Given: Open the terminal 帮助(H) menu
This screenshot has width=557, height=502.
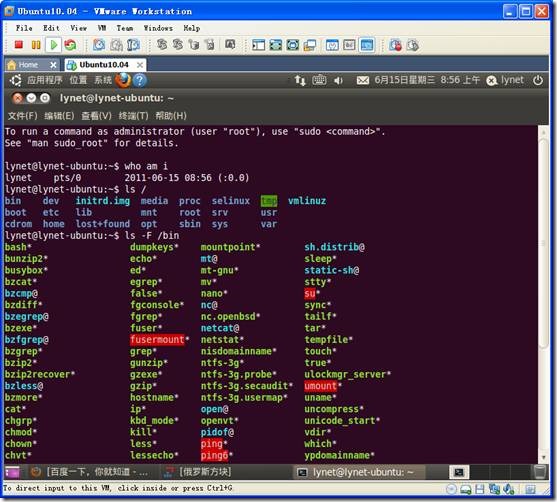Looking at the screenshot, I should coord(171,116).
